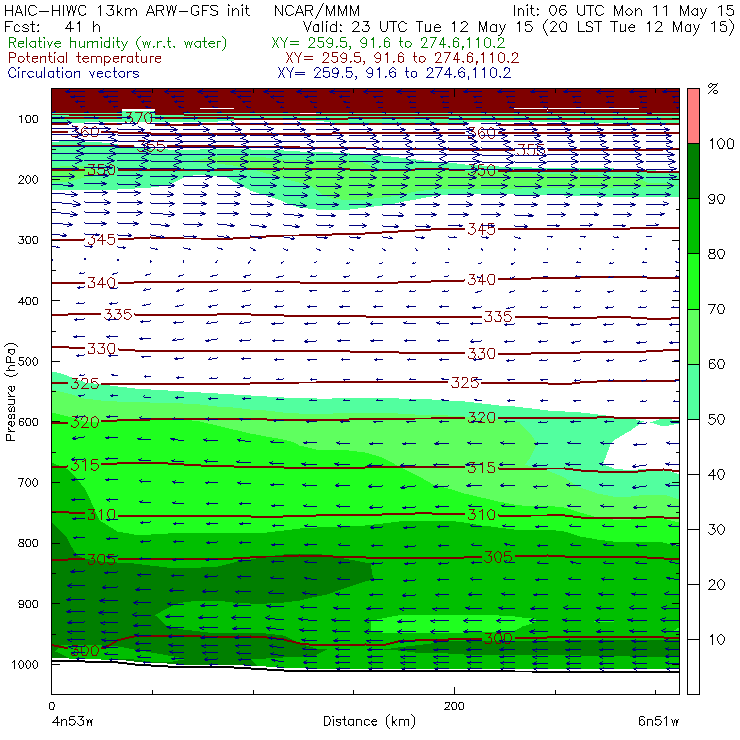Click the blue XY coordinate line
Screen dimensions: 740x740
coord(394,73)
